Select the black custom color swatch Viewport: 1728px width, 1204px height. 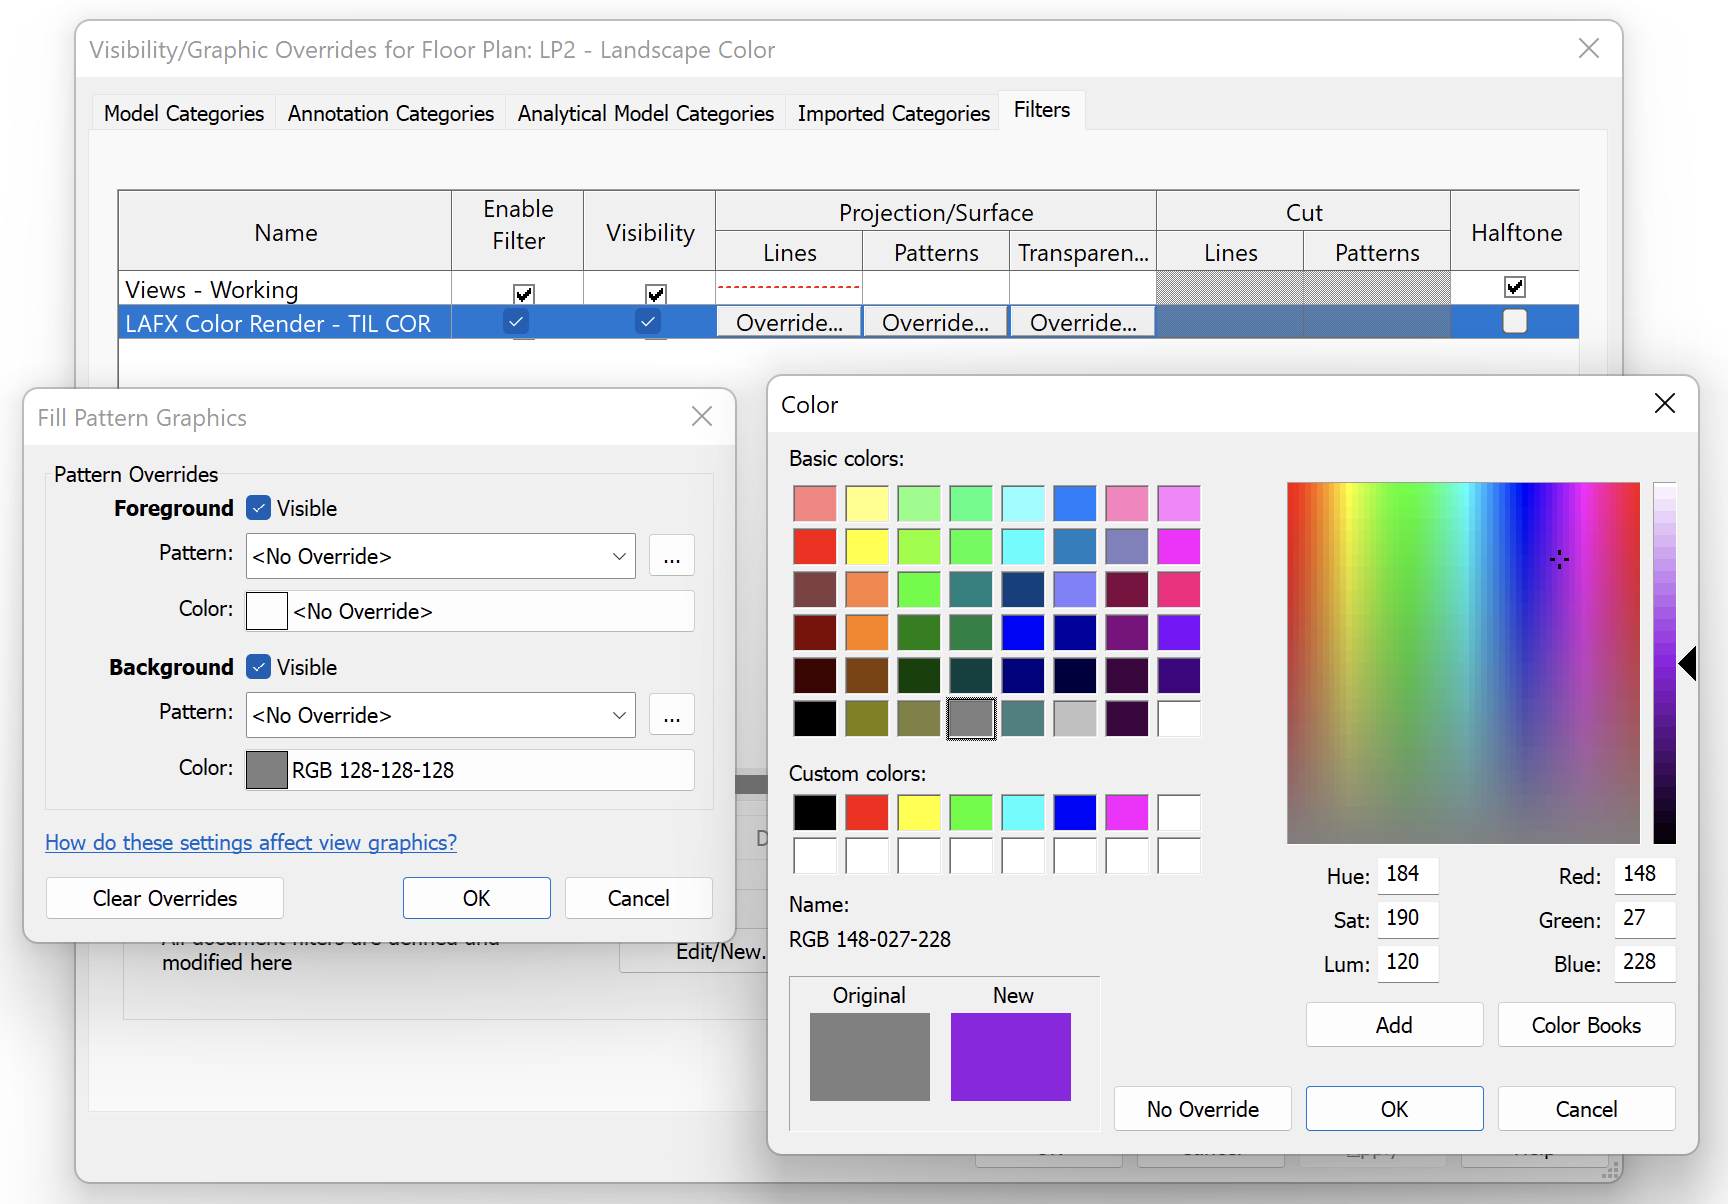coord(815,812)
